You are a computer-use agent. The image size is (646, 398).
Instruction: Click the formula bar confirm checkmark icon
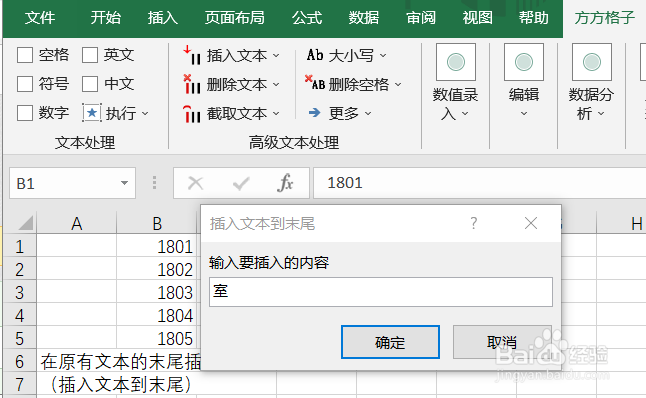point(241,183)
